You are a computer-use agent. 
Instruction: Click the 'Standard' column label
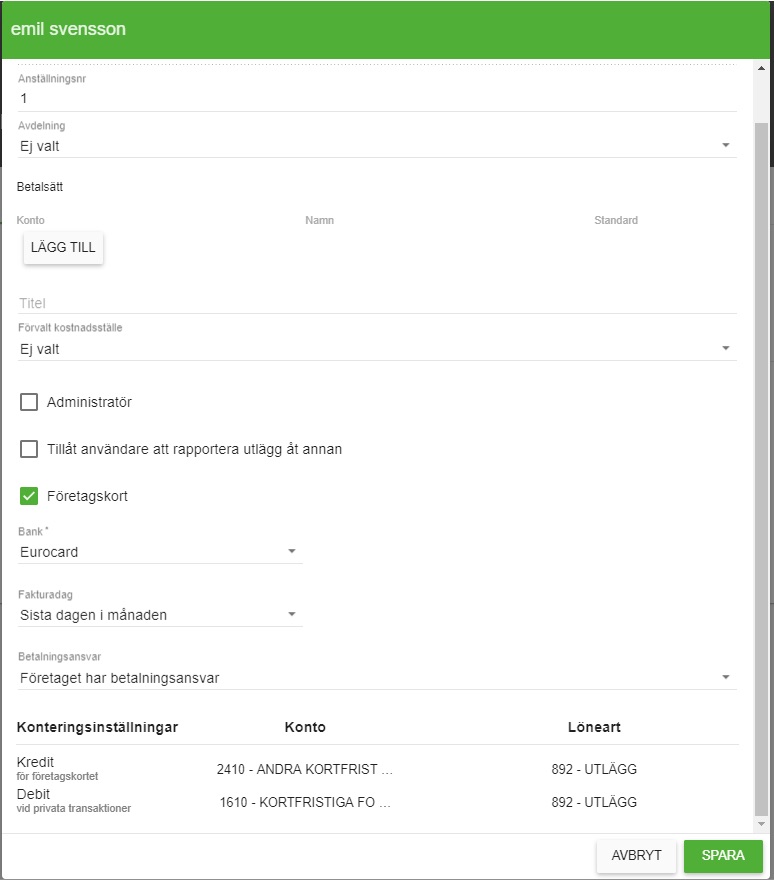616,221
